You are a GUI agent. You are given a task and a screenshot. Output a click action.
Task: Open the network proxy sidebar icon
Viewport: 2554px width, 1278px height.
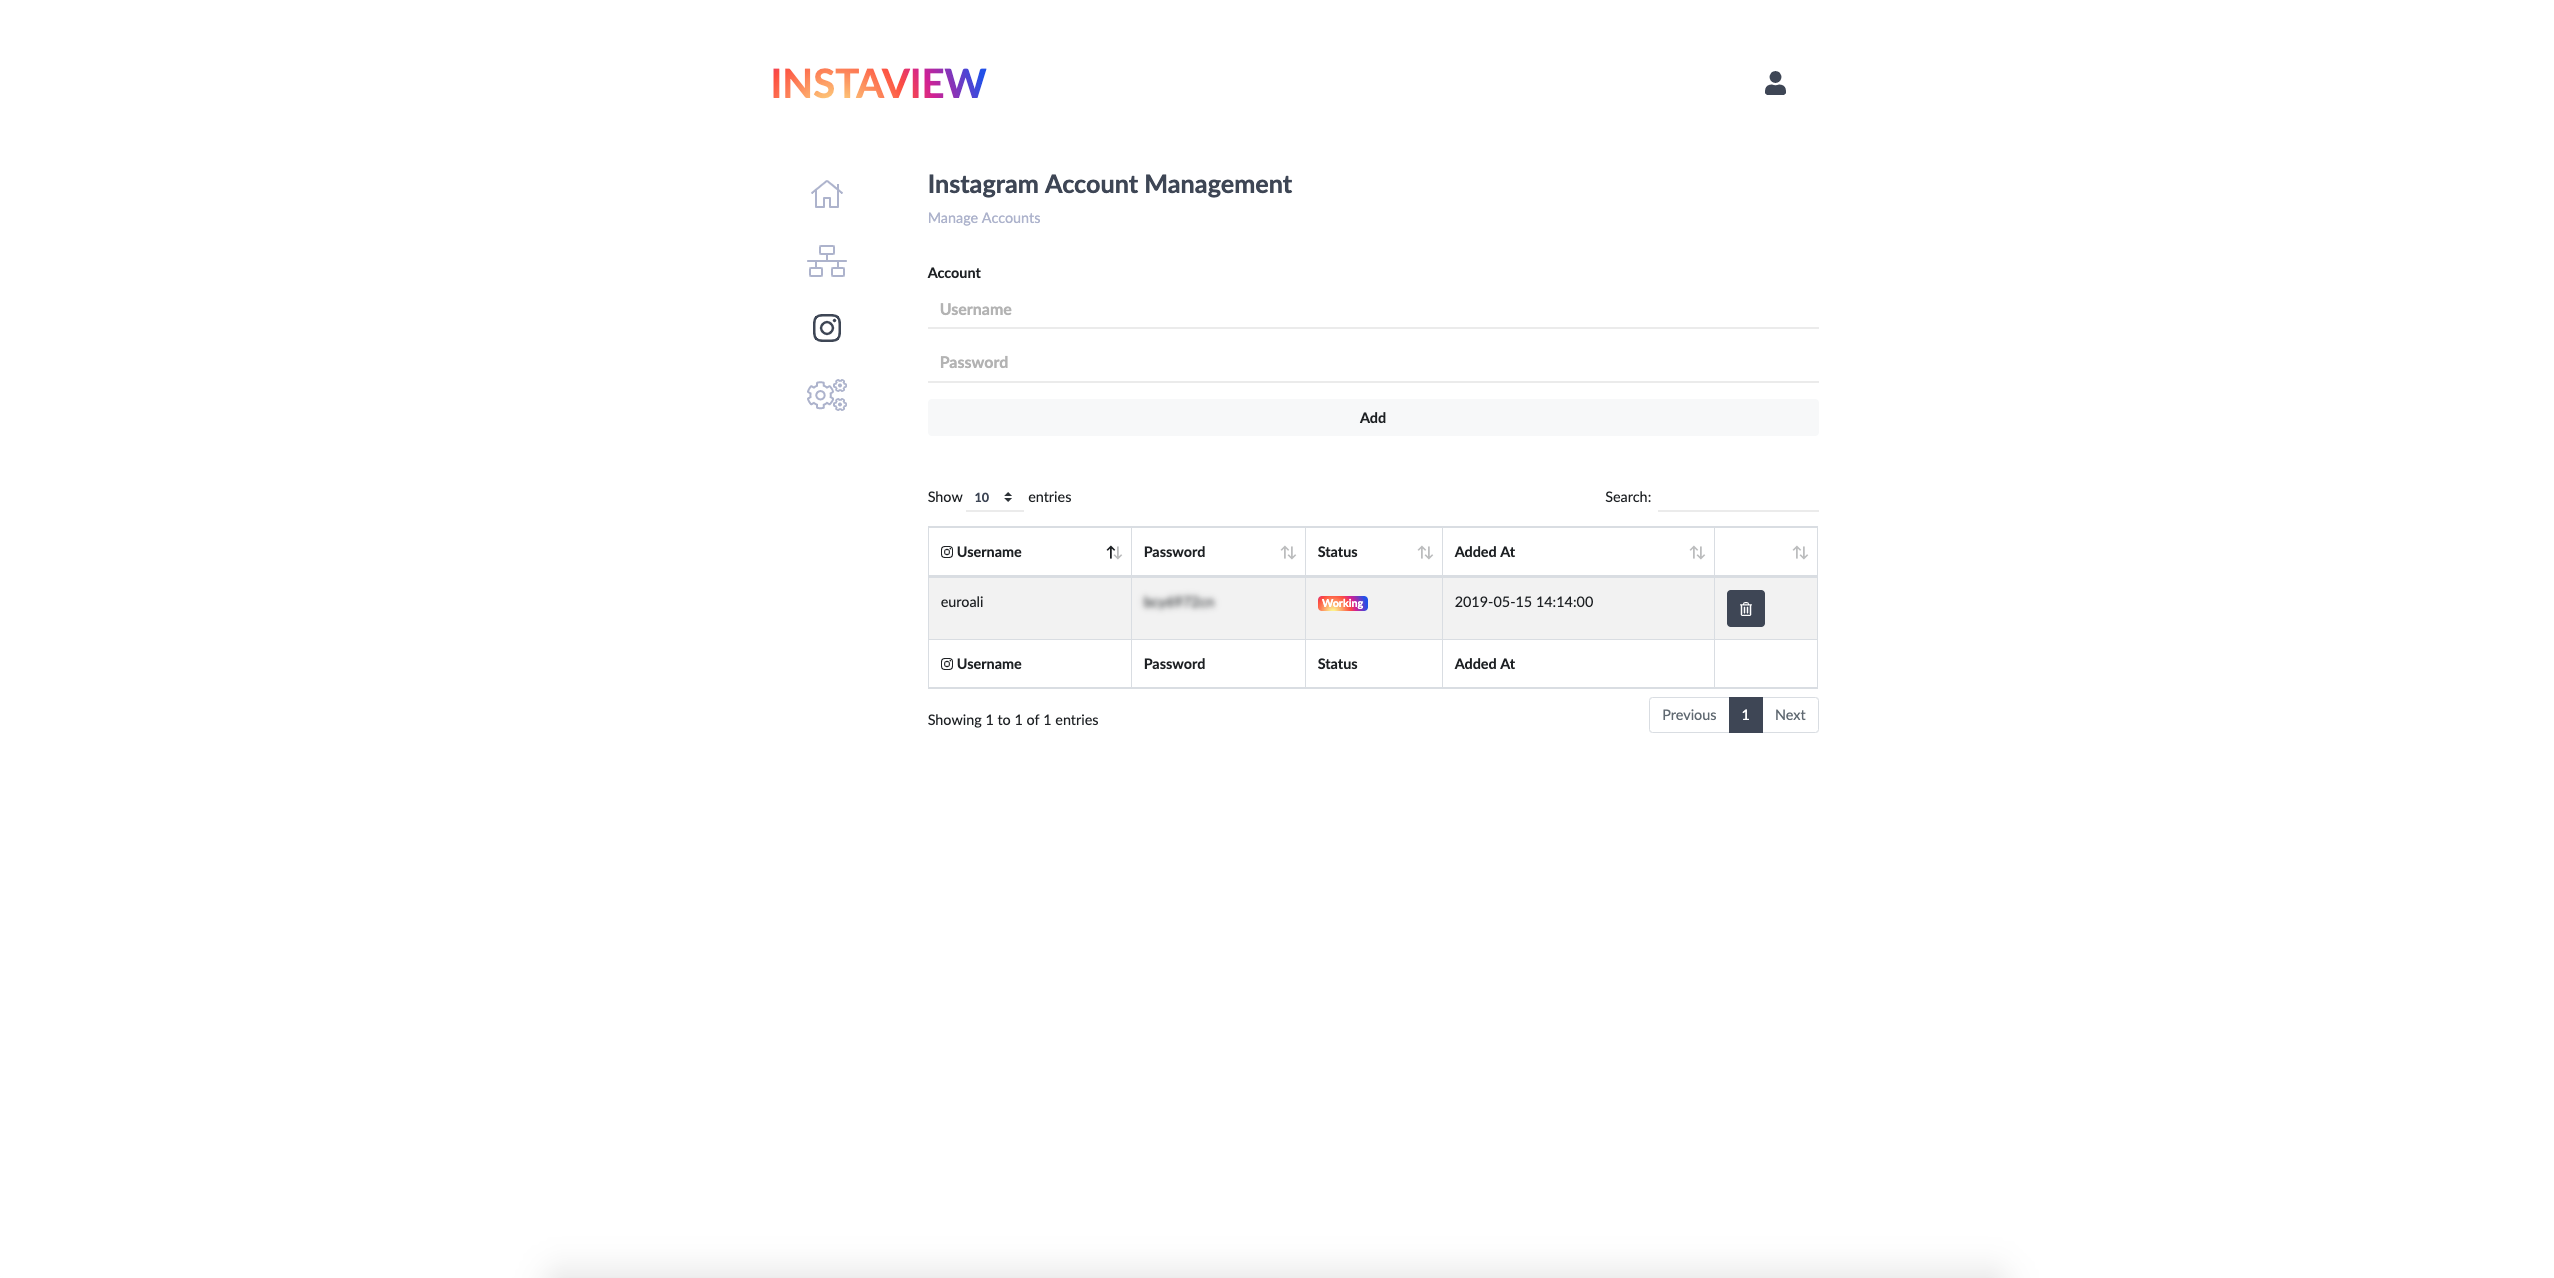pos(826,261)
